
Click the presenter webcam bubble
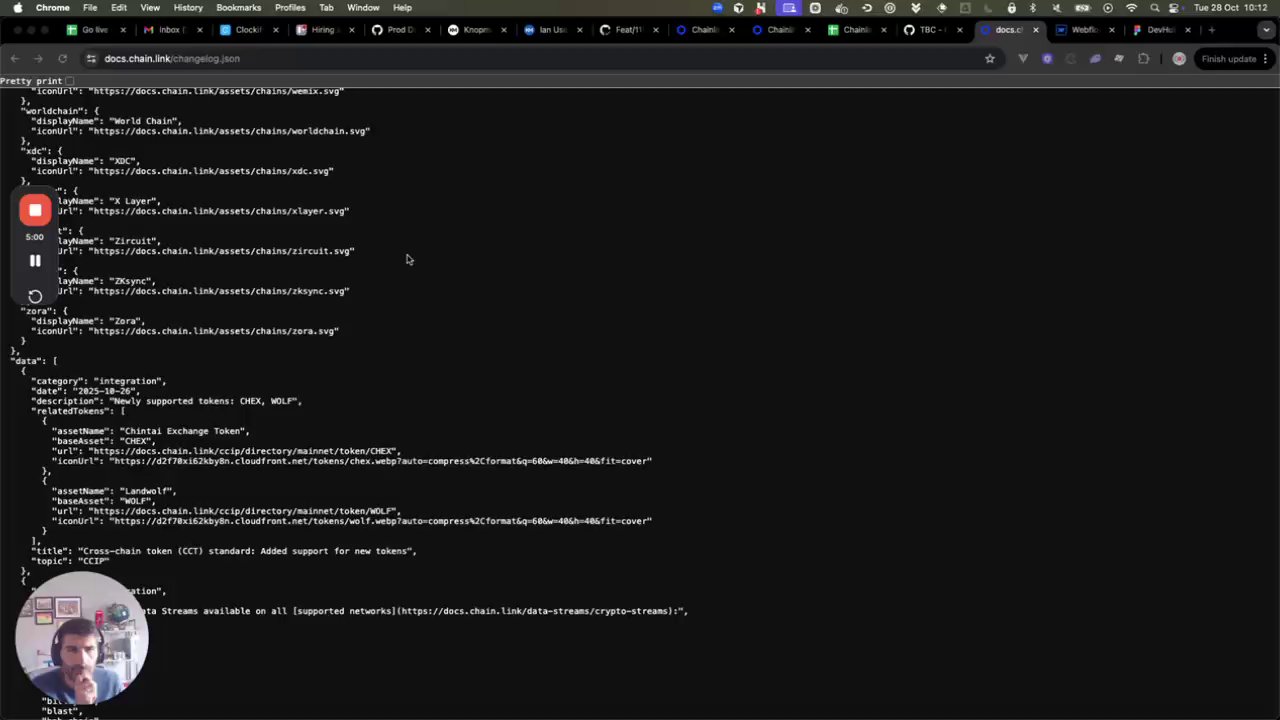tap(82, 638)
